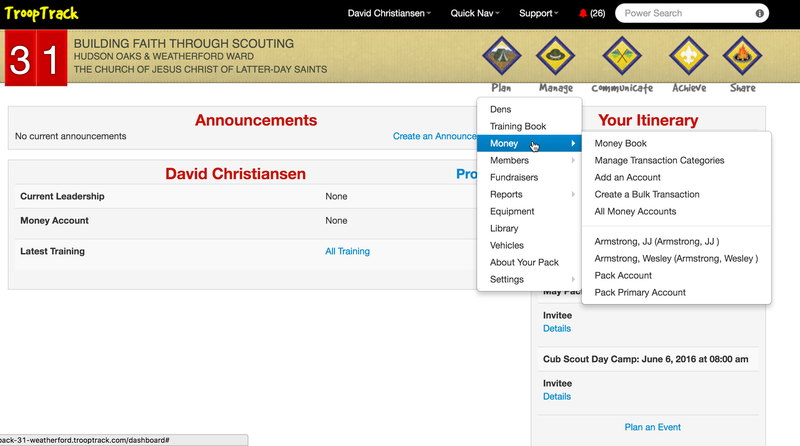Choose Money in the Manage menu
This screenshot has height=446, width=800.
pos(529,143)
